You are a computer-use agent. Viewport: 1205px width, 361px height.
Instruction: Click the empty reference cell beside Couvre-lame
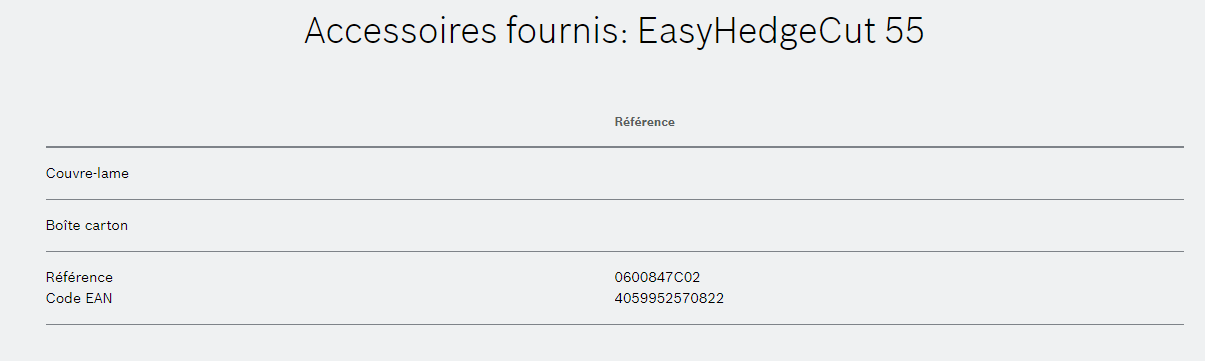pyautogui.click(x=898, y=174)
